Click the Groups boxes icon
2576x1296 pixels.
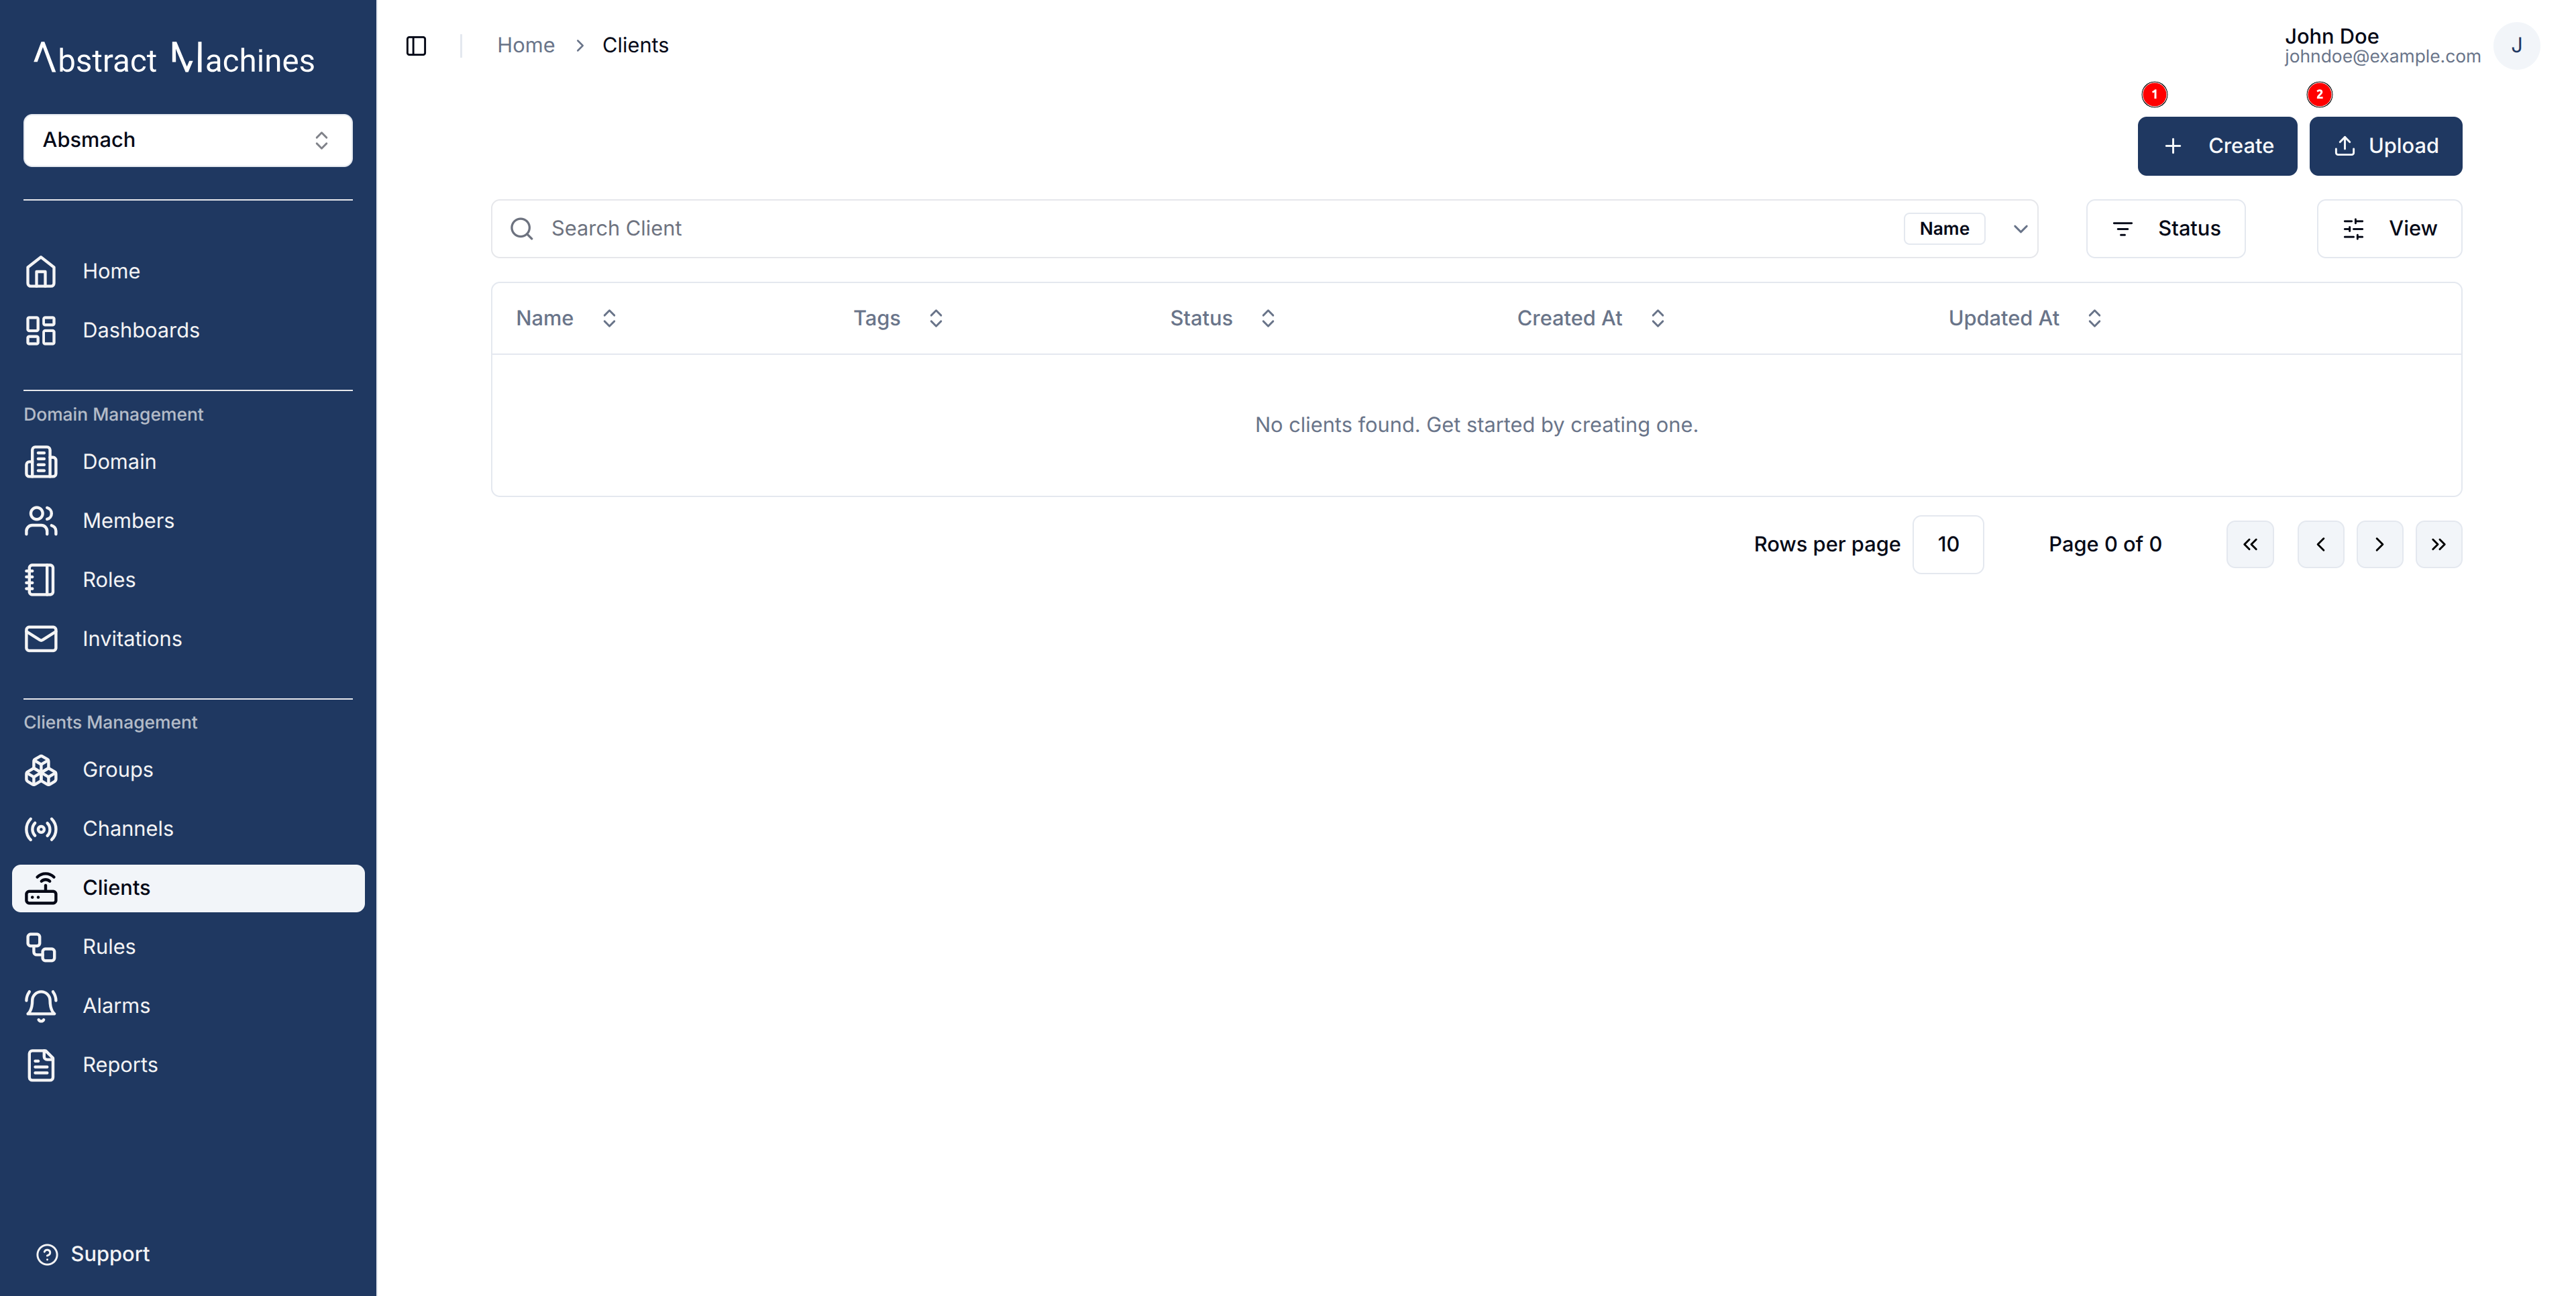[x=41, y=769]
